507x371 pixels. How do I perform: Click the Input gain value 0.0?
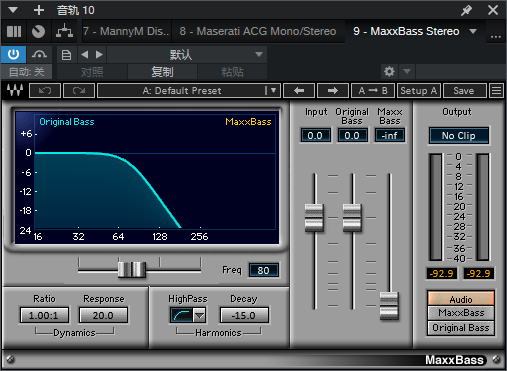pyautogui.click(x=315, y=136)
